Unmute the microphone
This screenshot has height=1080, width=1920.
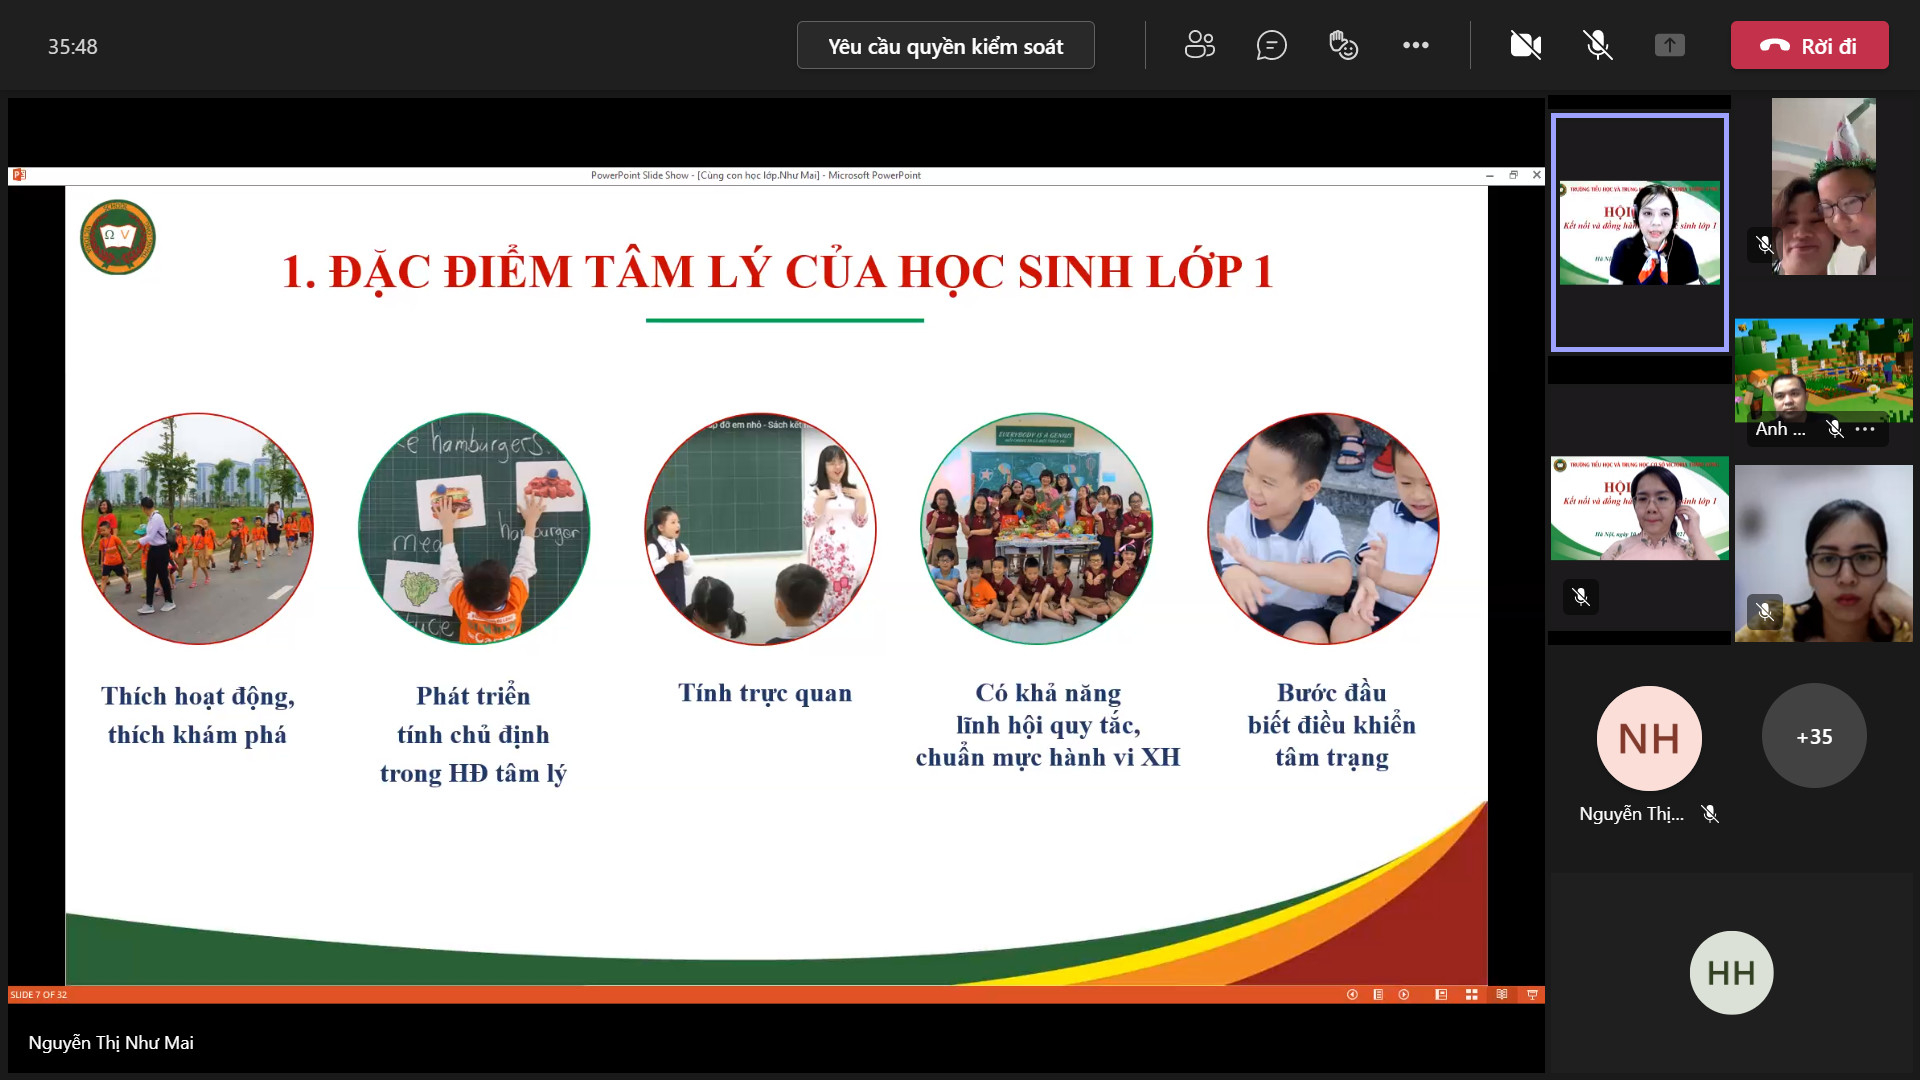(1597, 45)
